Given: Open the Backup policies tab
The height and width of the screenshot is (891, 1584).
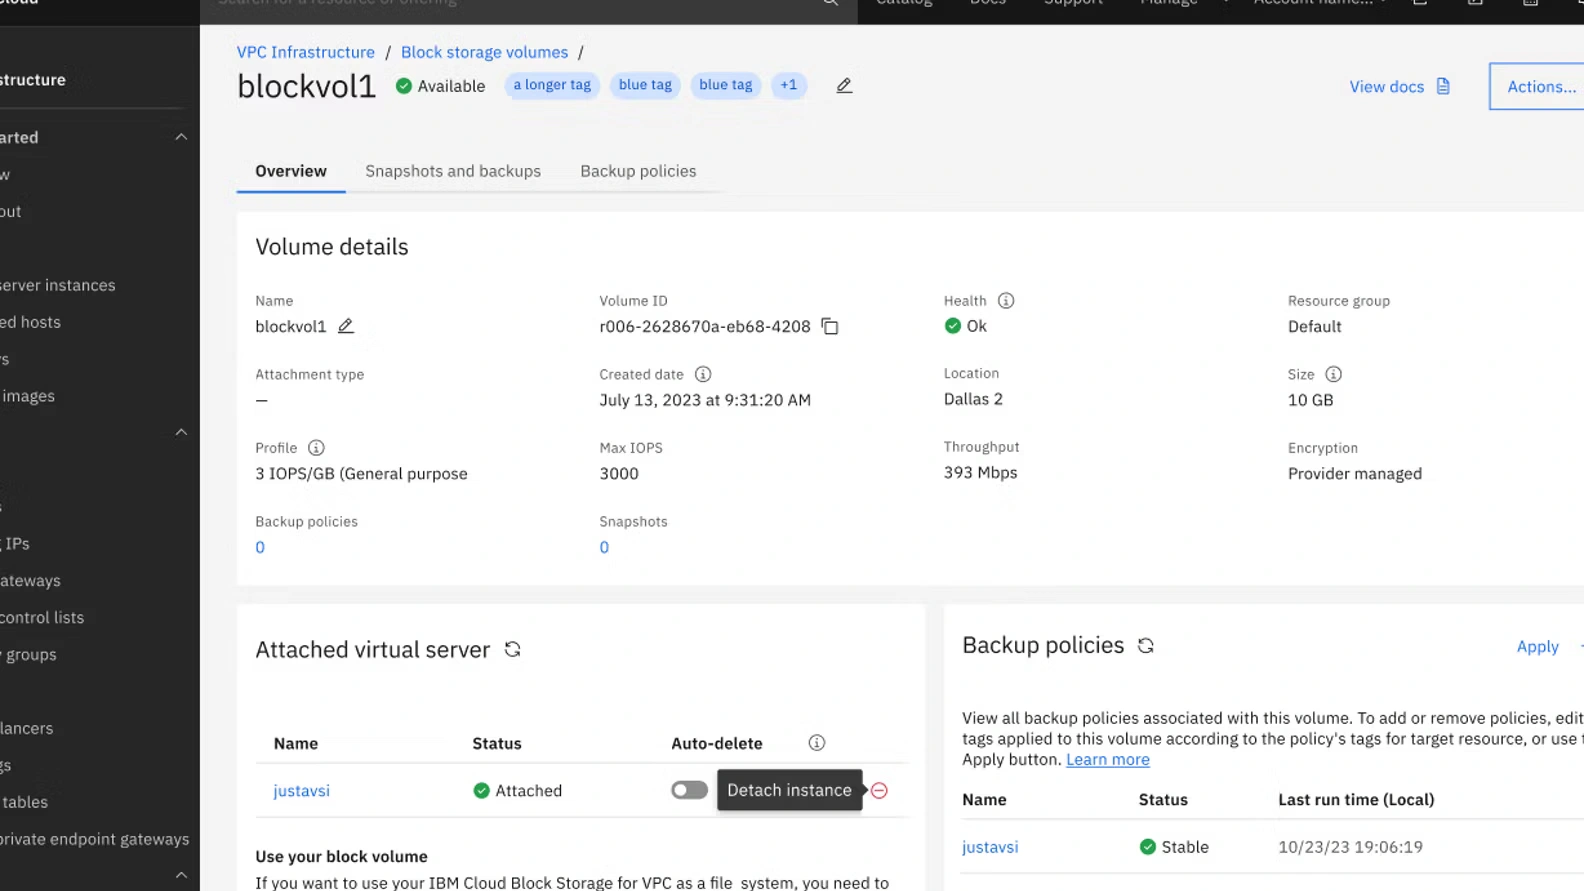Looking at the screenshot, I should pyautogui.click(x=638, y=171).
